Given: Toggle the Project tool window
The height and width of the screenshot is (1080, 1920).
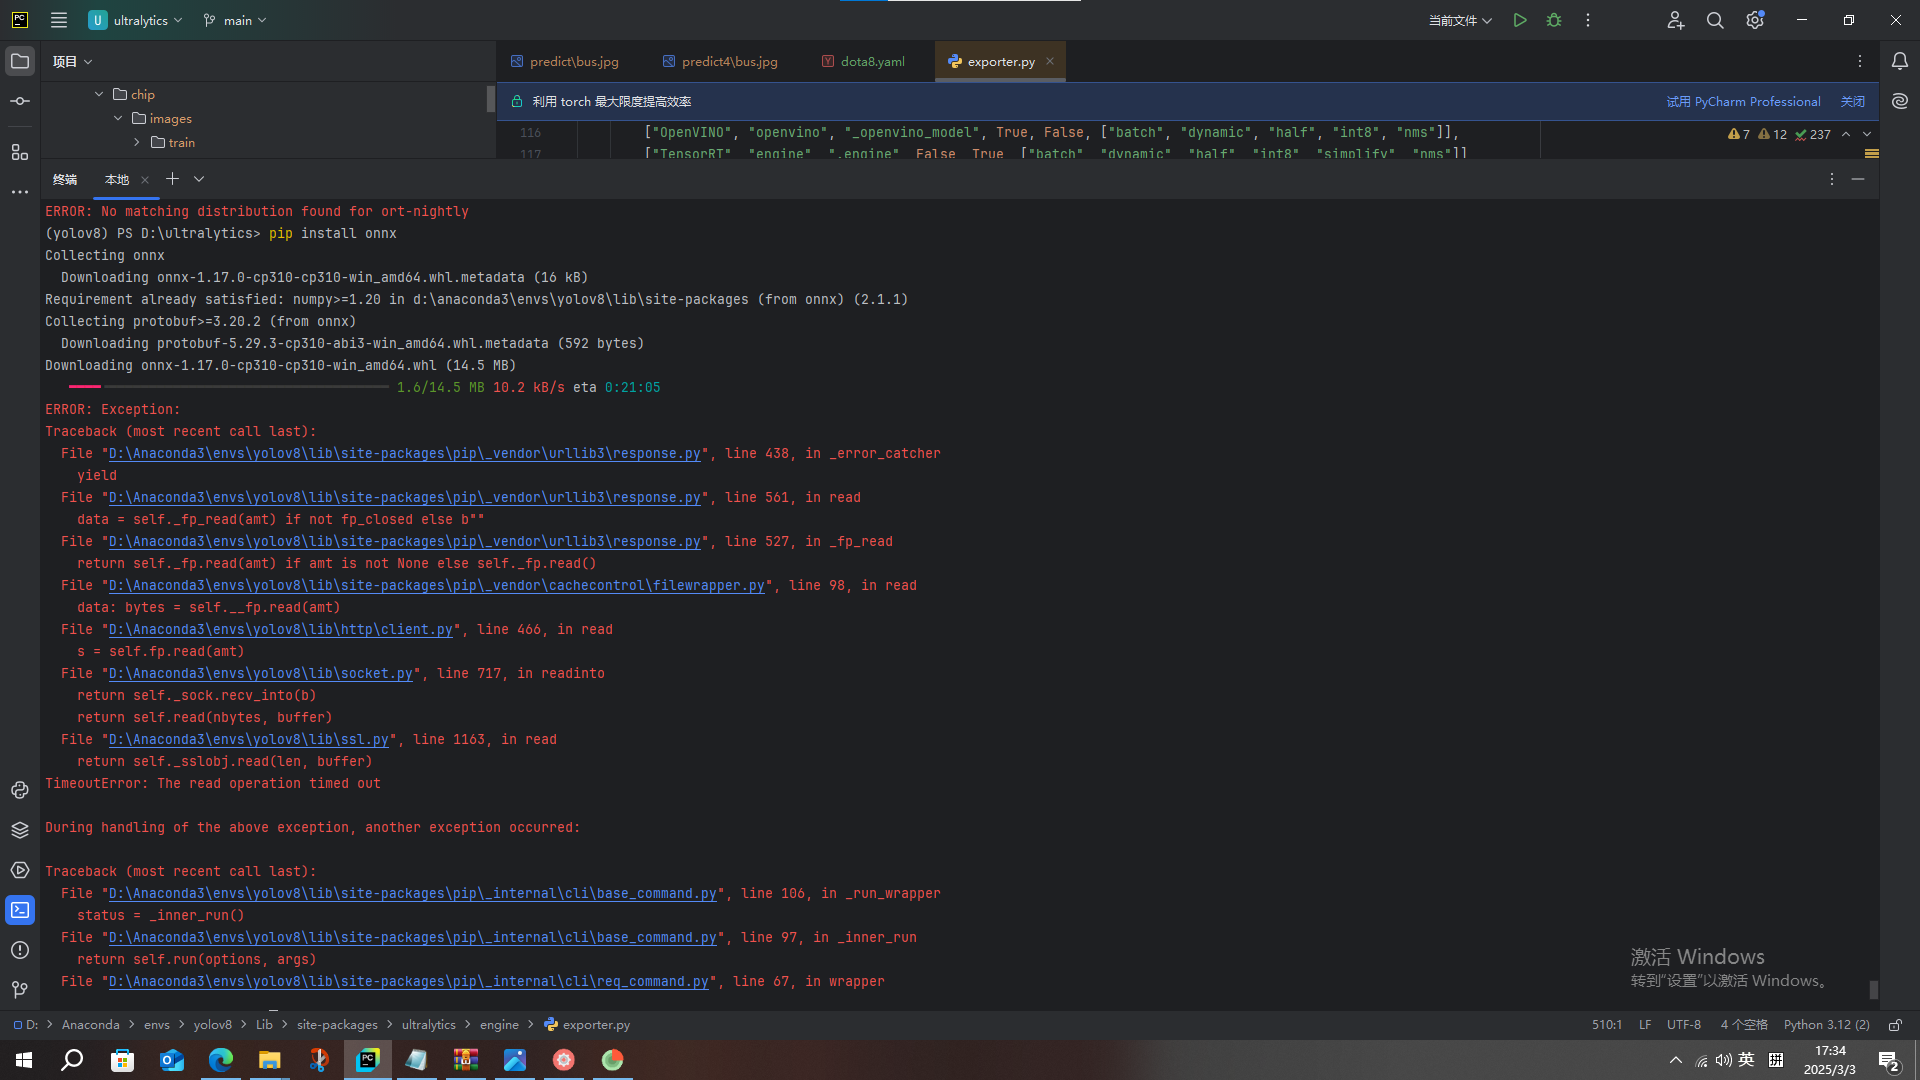Looking at the screenshot, I should click(x=20, y=61).
